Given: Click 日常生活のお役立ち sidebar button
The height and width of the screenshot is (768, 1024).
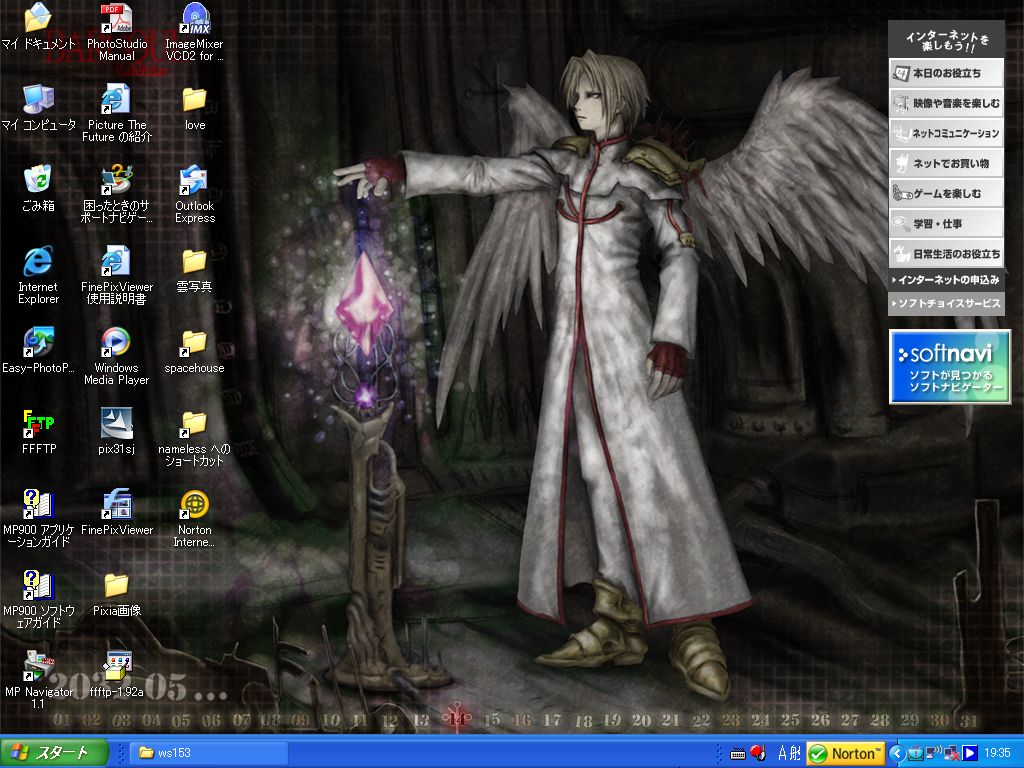Looking at the screenshot, I should click(946, 253).
